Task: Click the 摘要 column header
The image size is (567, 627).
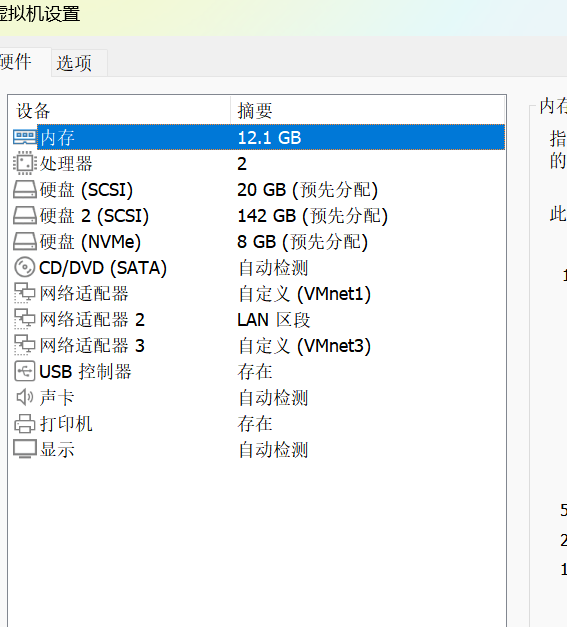Action: pyautogui.click(x=367, y=110)
